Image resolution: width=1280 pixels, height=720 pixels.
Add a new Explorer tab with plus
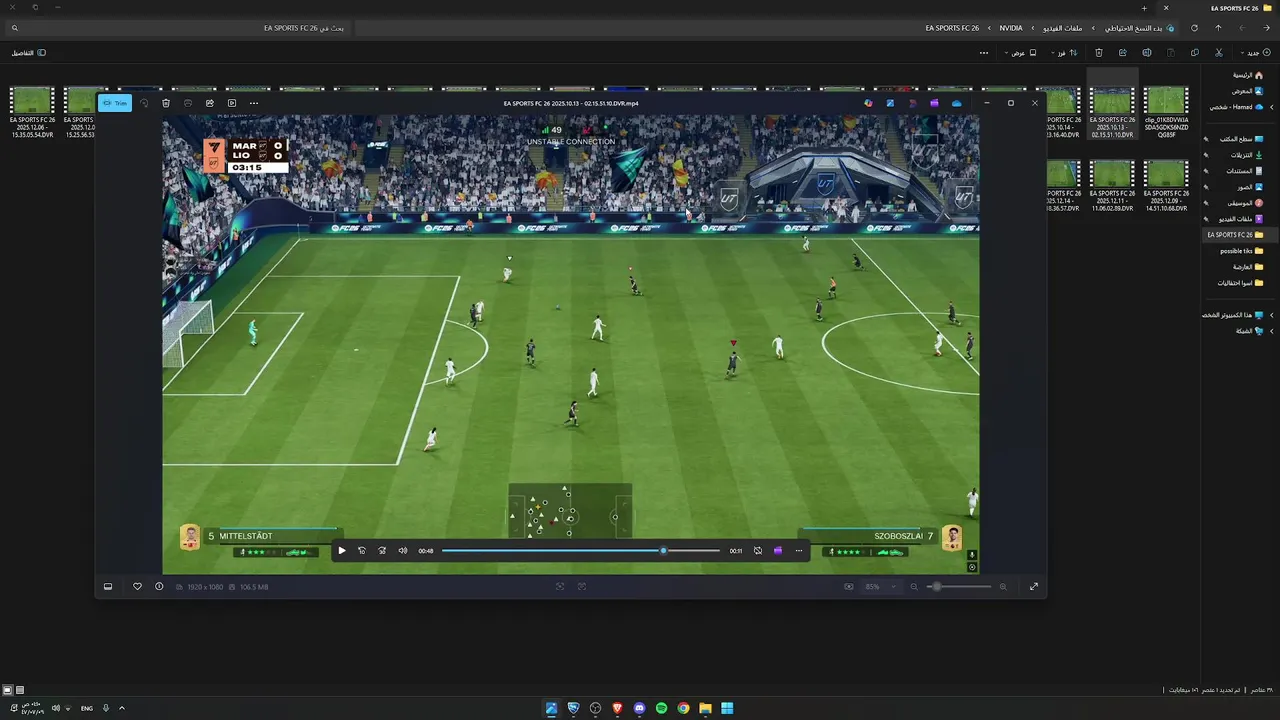(x=1144, y=8)
